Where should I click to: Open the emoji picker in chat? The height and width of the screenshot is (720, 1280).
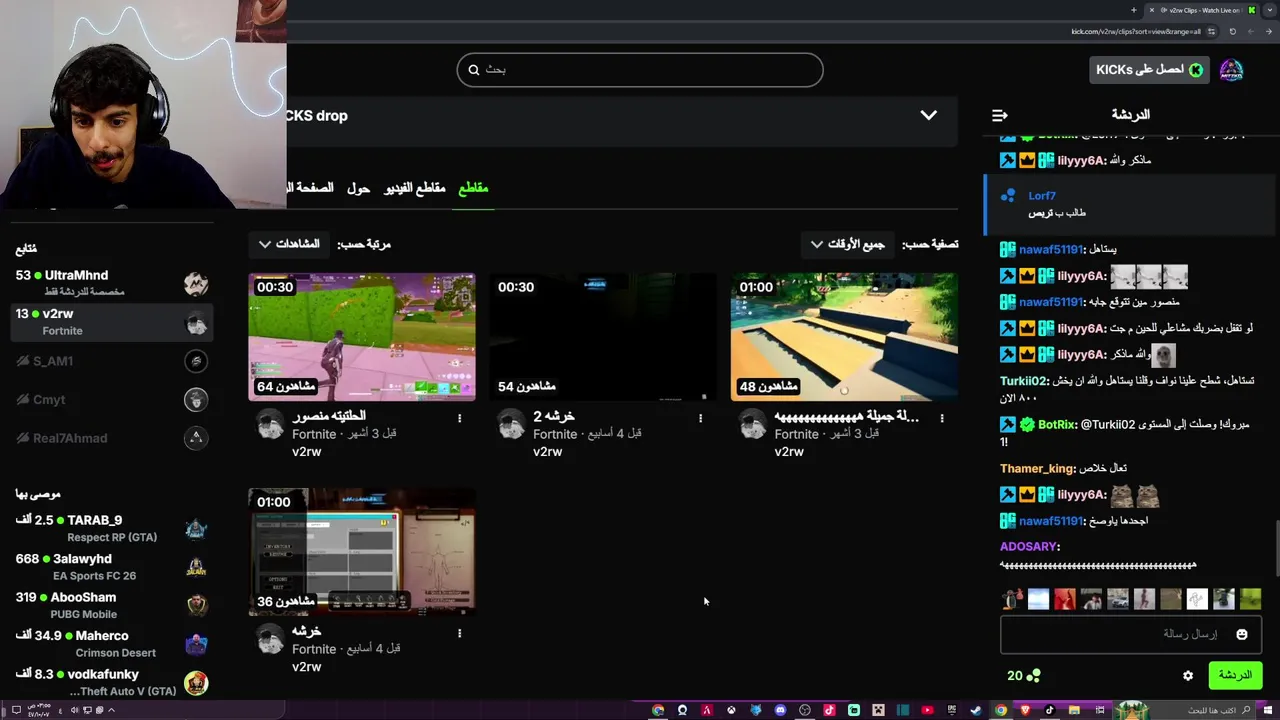coord(1242,634)
